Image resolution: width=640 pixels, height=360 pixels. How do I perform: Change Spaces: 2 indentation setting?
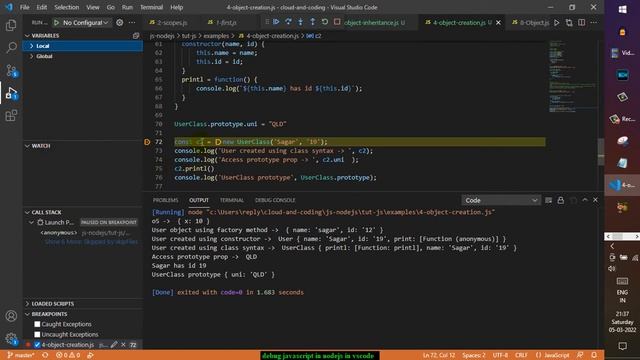pyautogui.click(x=474, y=355)
